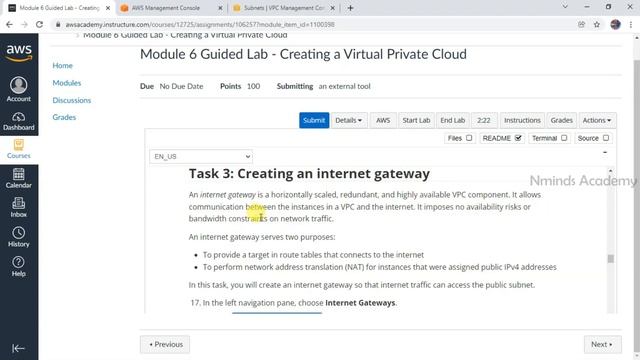Go to Previous module item
The width and height of the screenshot is (640, 360).
165,344
